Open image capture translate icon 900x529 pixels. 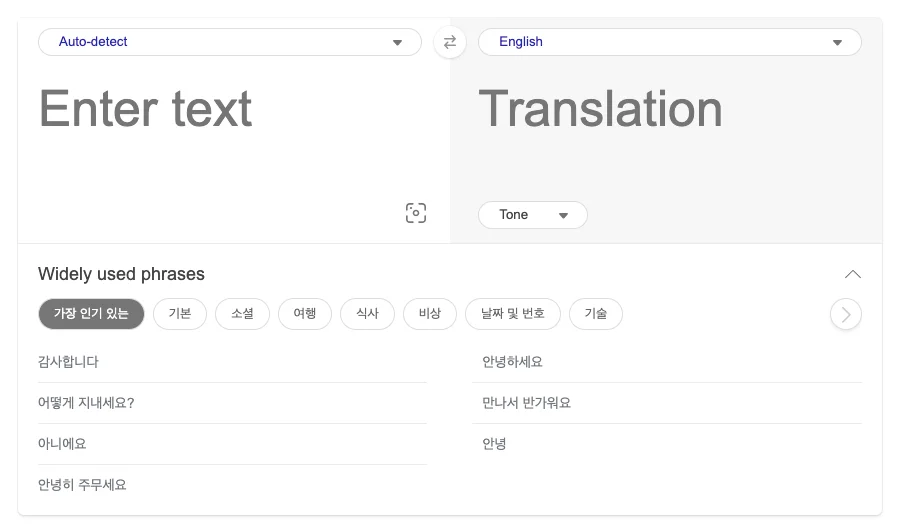[416, 213]
